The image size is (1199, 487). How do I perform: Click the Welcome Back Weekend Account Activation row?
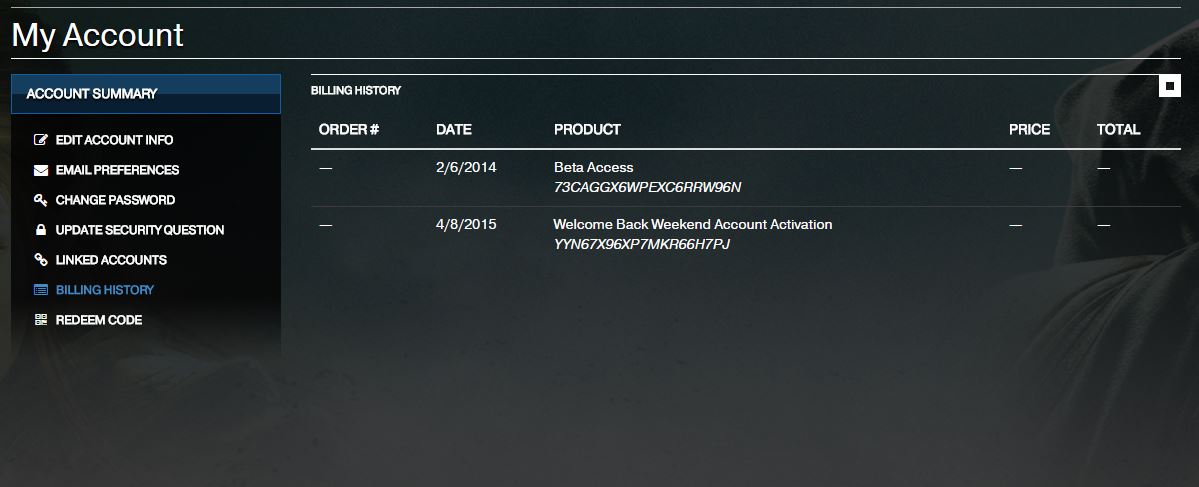coord(692,225)
